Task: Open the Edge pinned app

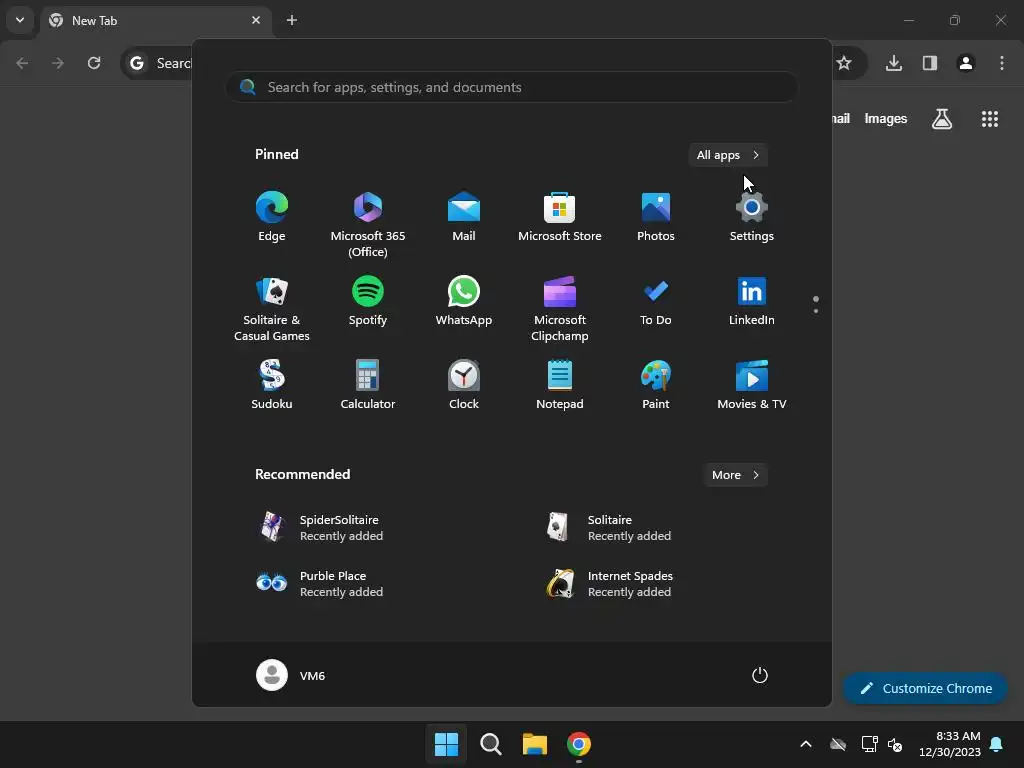Action: (272, 217)
